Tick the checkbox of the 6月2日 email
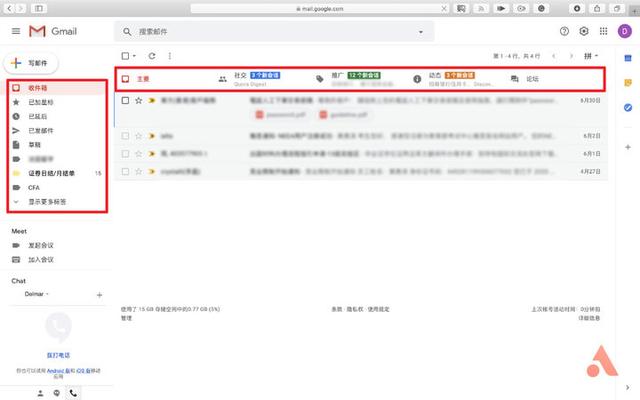 click(x=125, y=136)
